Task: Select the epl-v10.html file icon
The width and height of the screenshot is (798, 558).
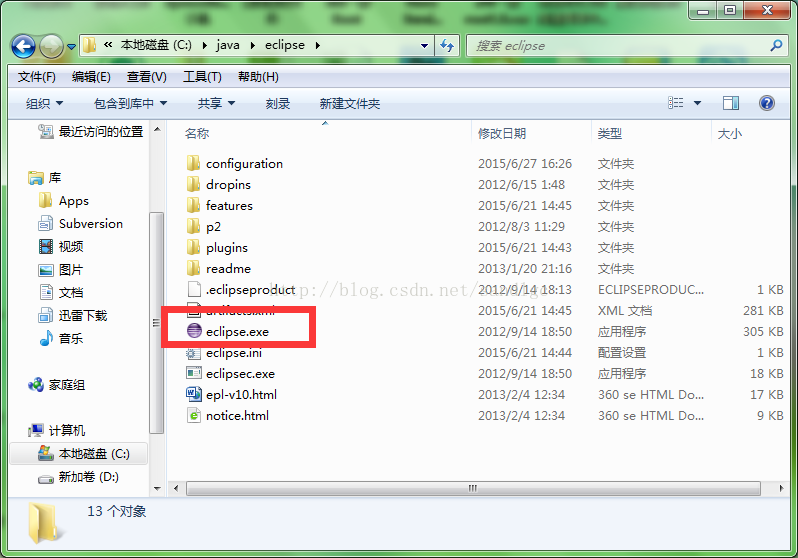Action: (194, 394)
